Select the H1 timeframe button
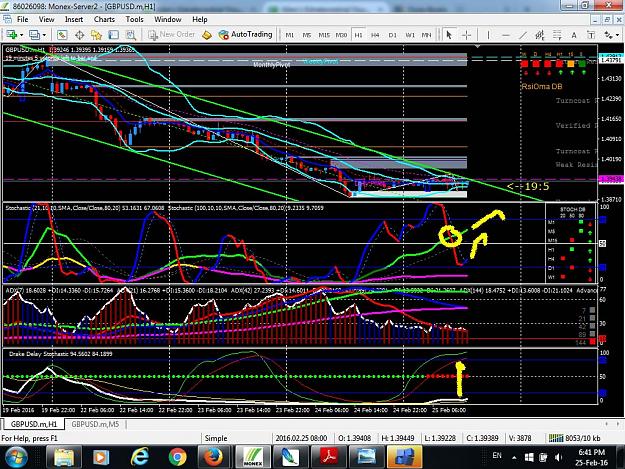Screen dimensions: 625x469 [358, 35]
